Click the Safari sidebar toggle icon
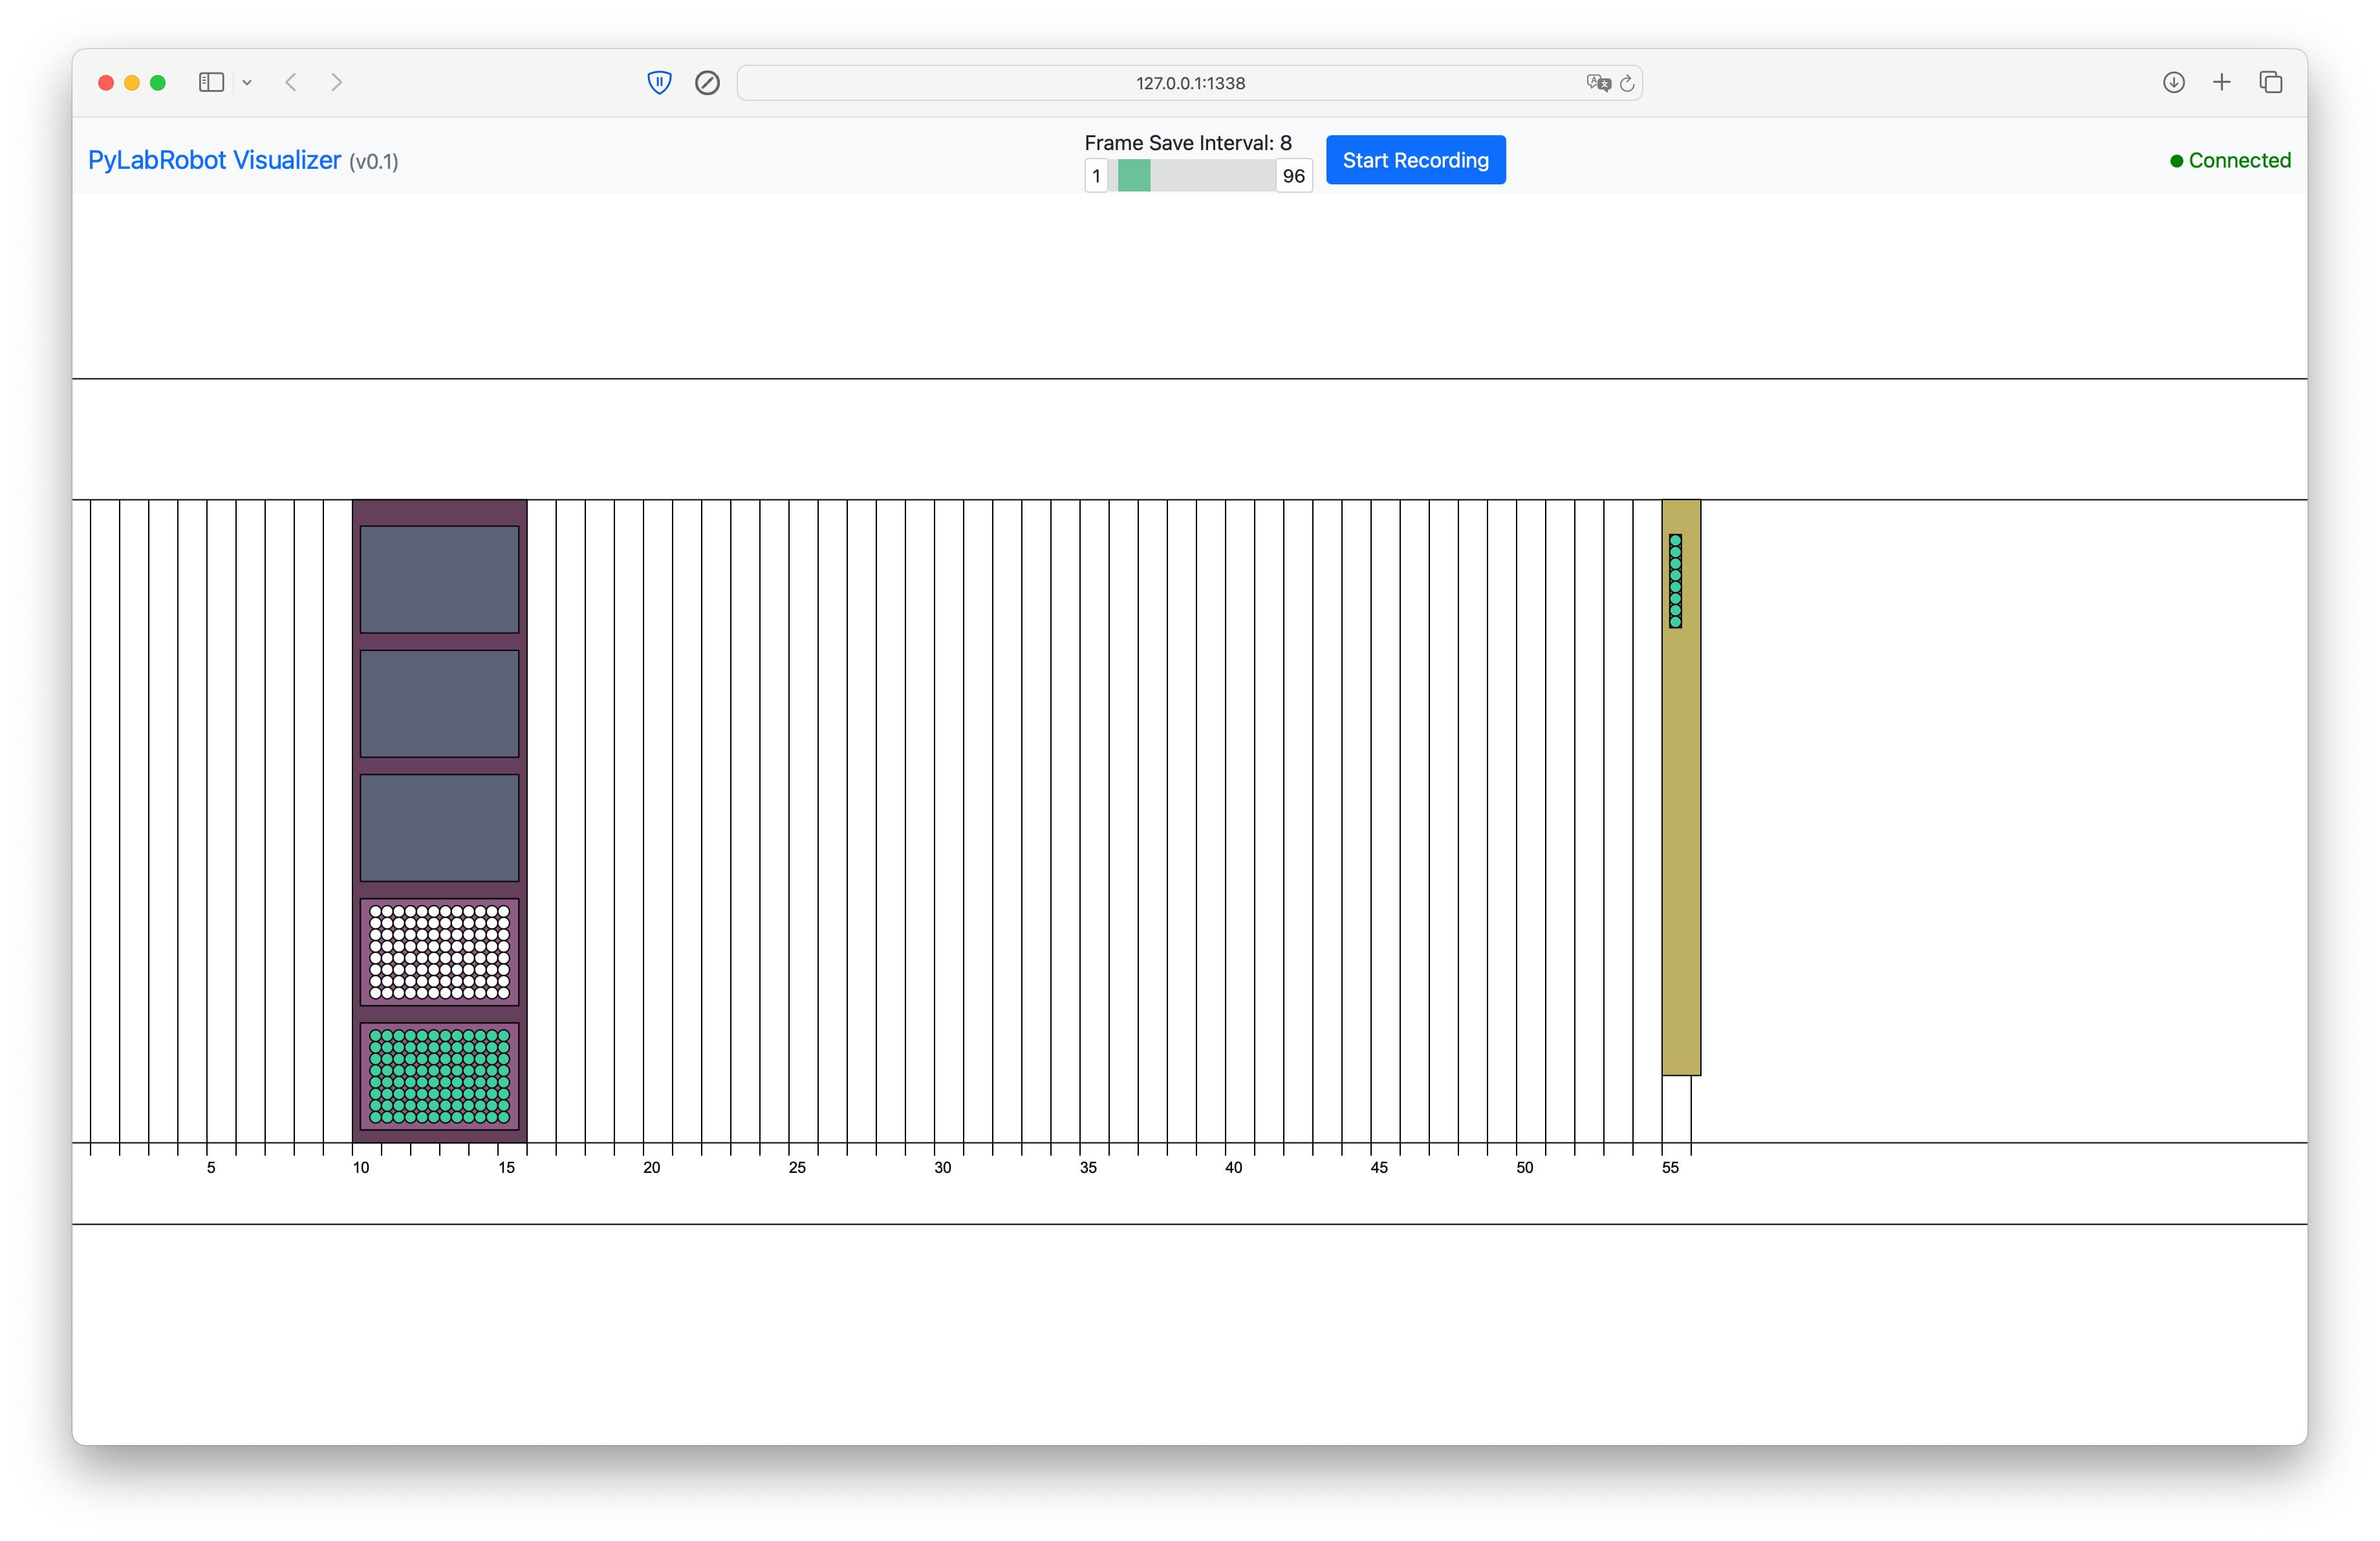Screen dimensions: 2380x1541 click(211, 82)
